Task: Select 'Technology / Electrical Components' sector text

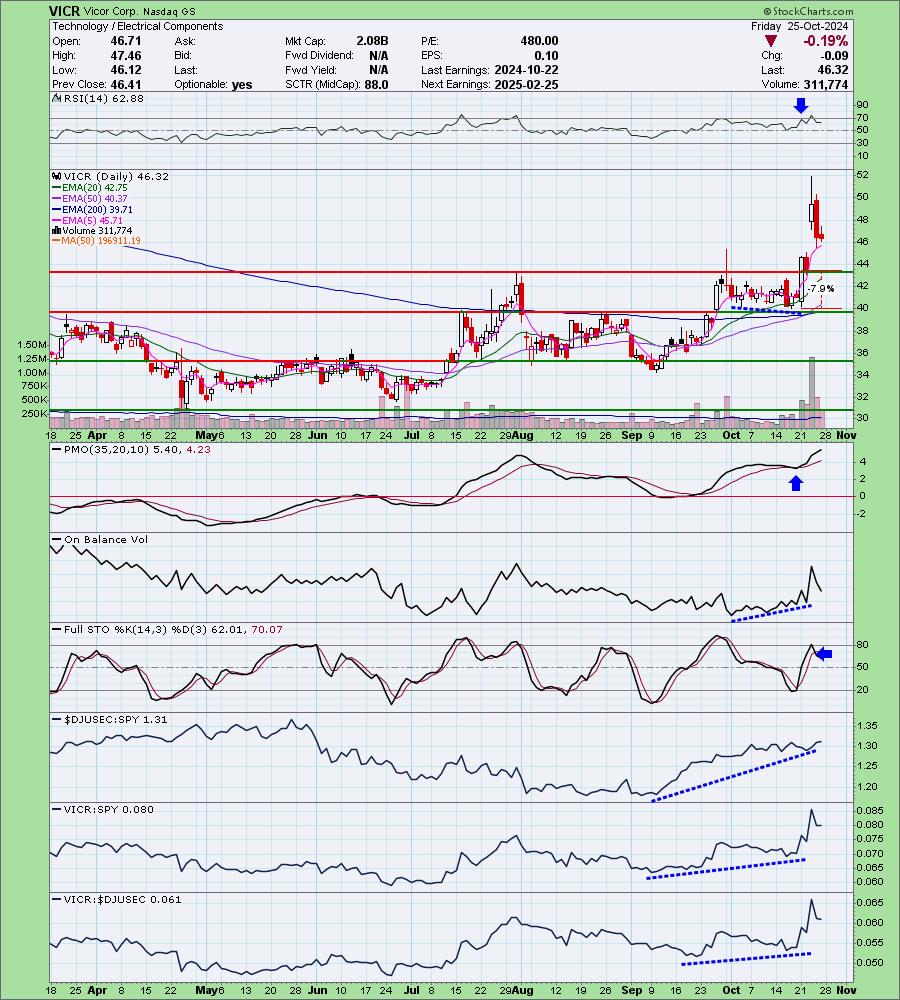Action: click(138, 26)
